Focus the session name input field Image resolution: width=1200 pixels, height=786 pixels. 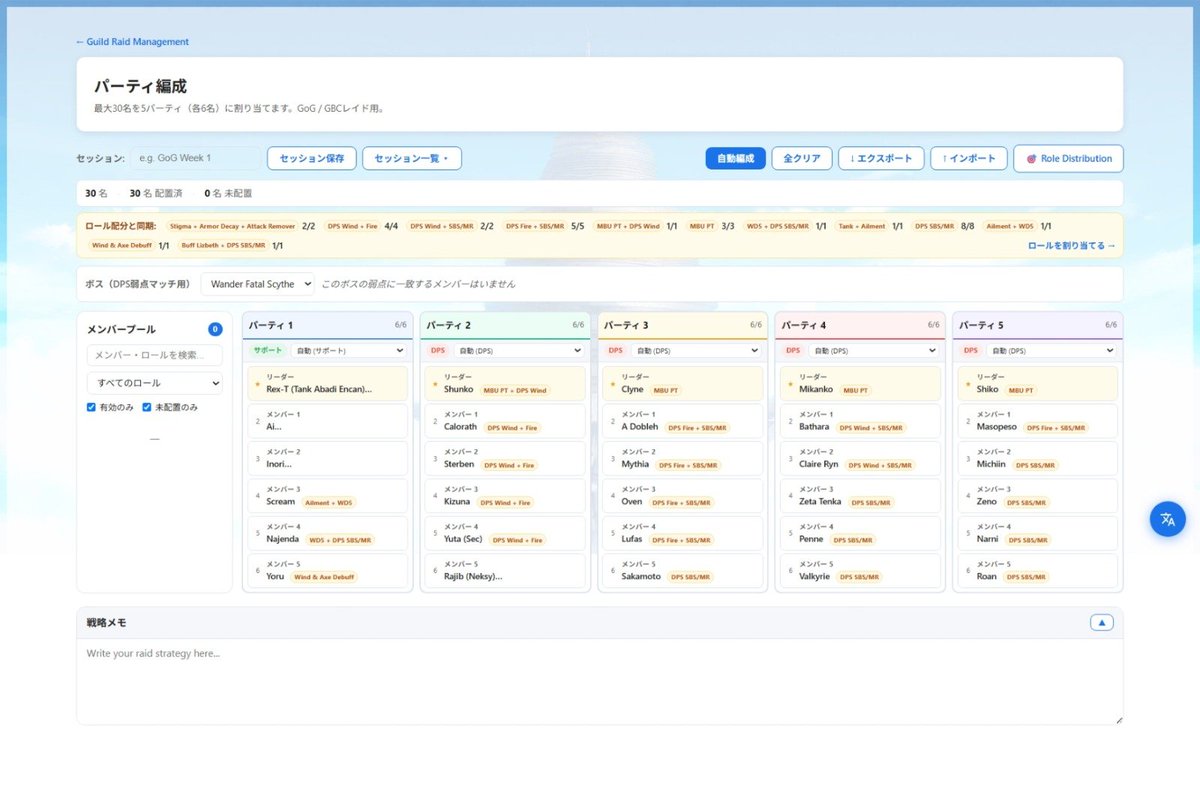tap(195, 158)
